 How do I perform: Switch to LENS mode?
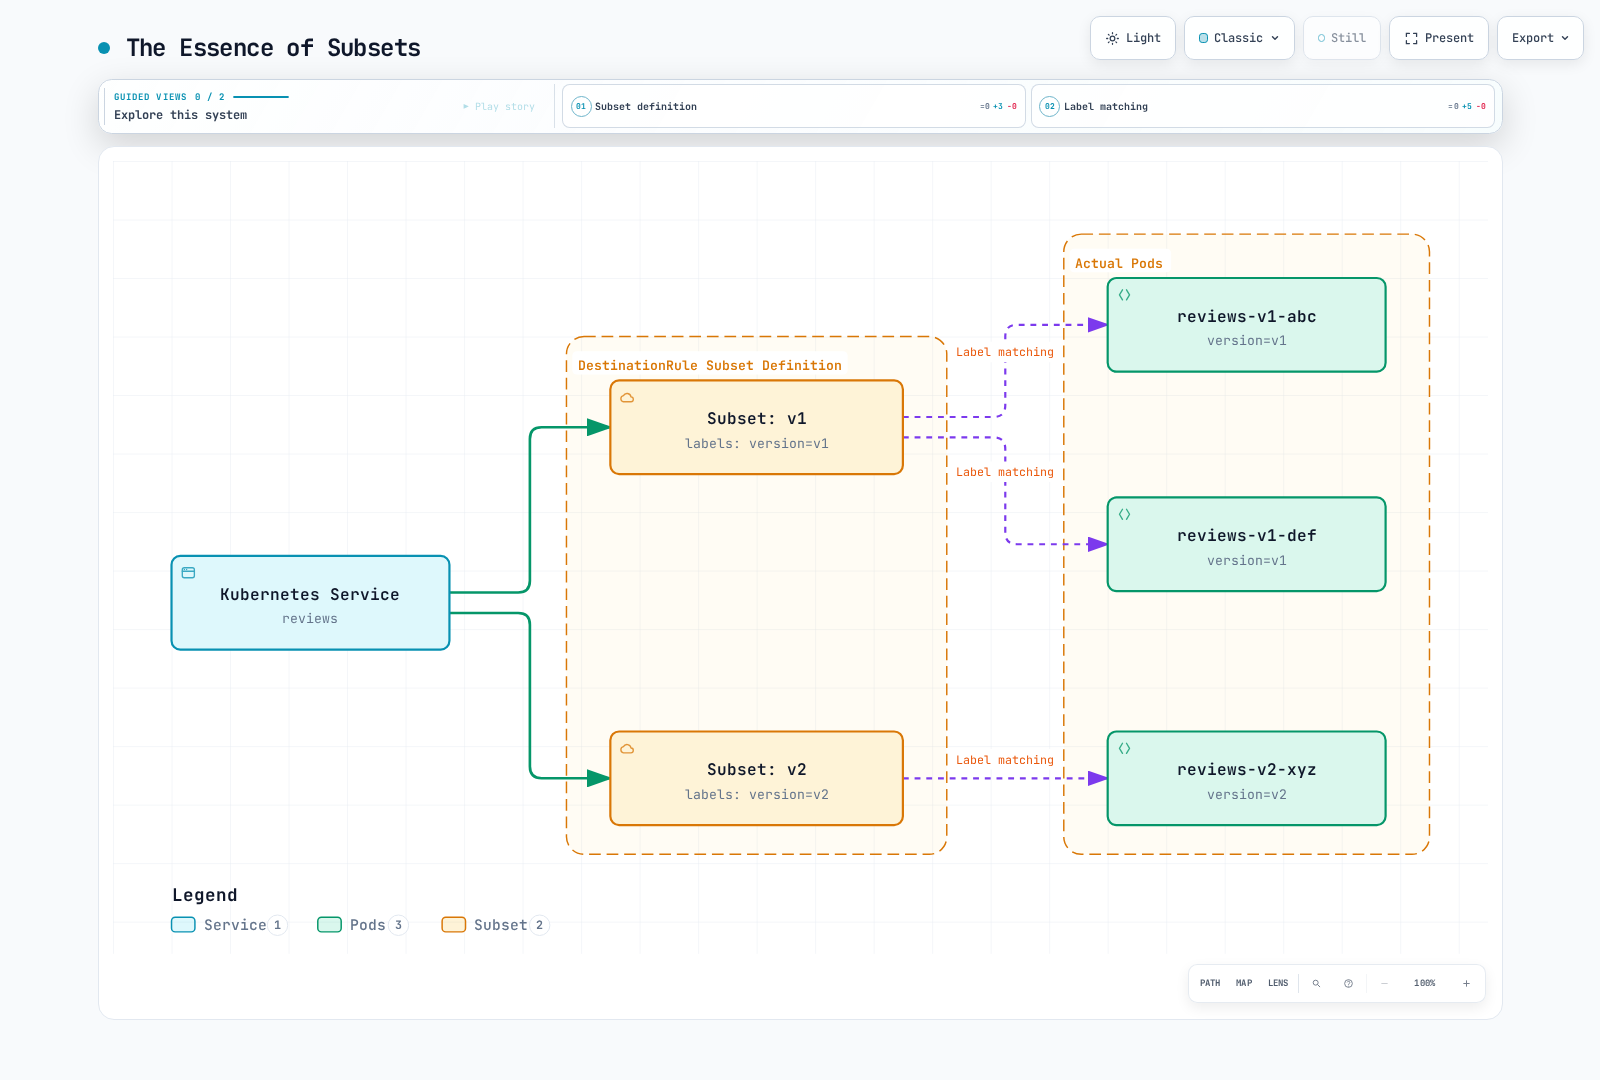(1278, 983)
